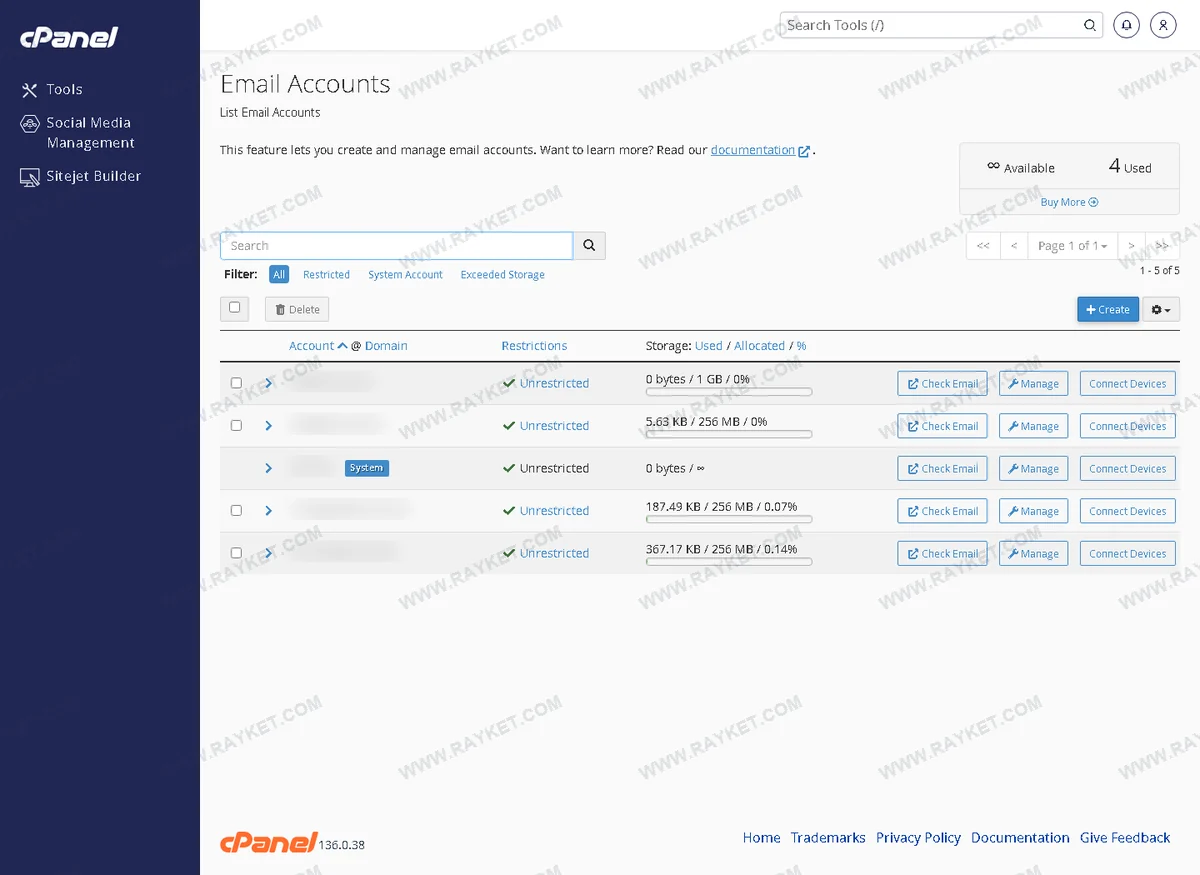Expand the 367.17 KB account row
Image resolution: width=1200 pixels, height=875 pixels.
point(268,553)
